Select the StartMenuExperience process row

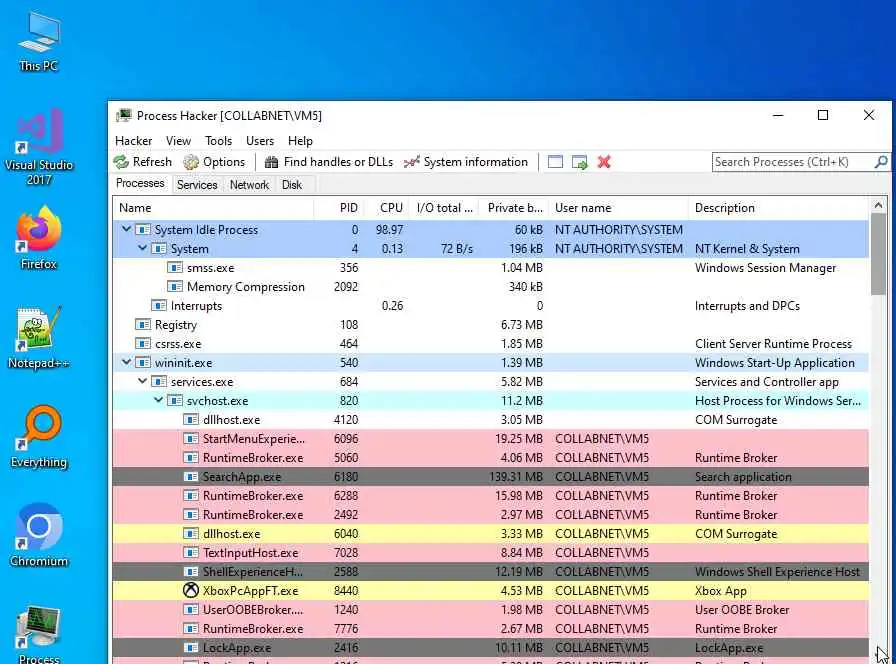(491, 438)
